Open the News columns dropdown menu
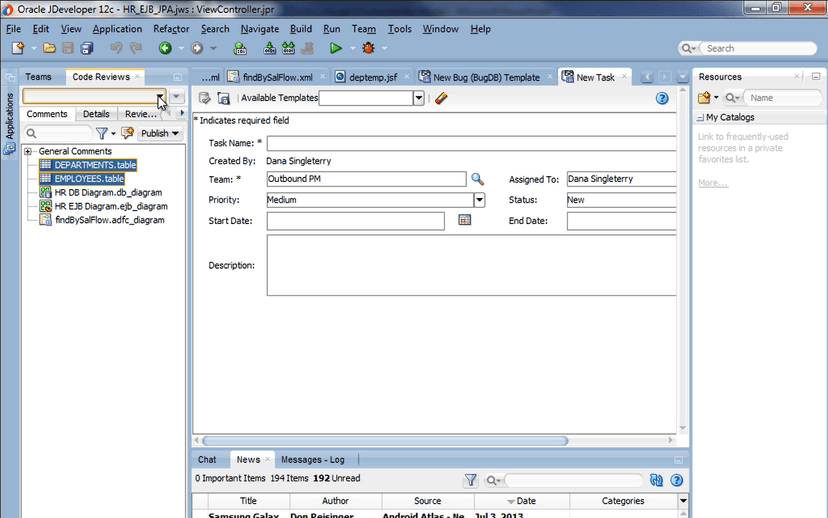The image size is (828, 518). pyautogui.click(x=683, y=501)
